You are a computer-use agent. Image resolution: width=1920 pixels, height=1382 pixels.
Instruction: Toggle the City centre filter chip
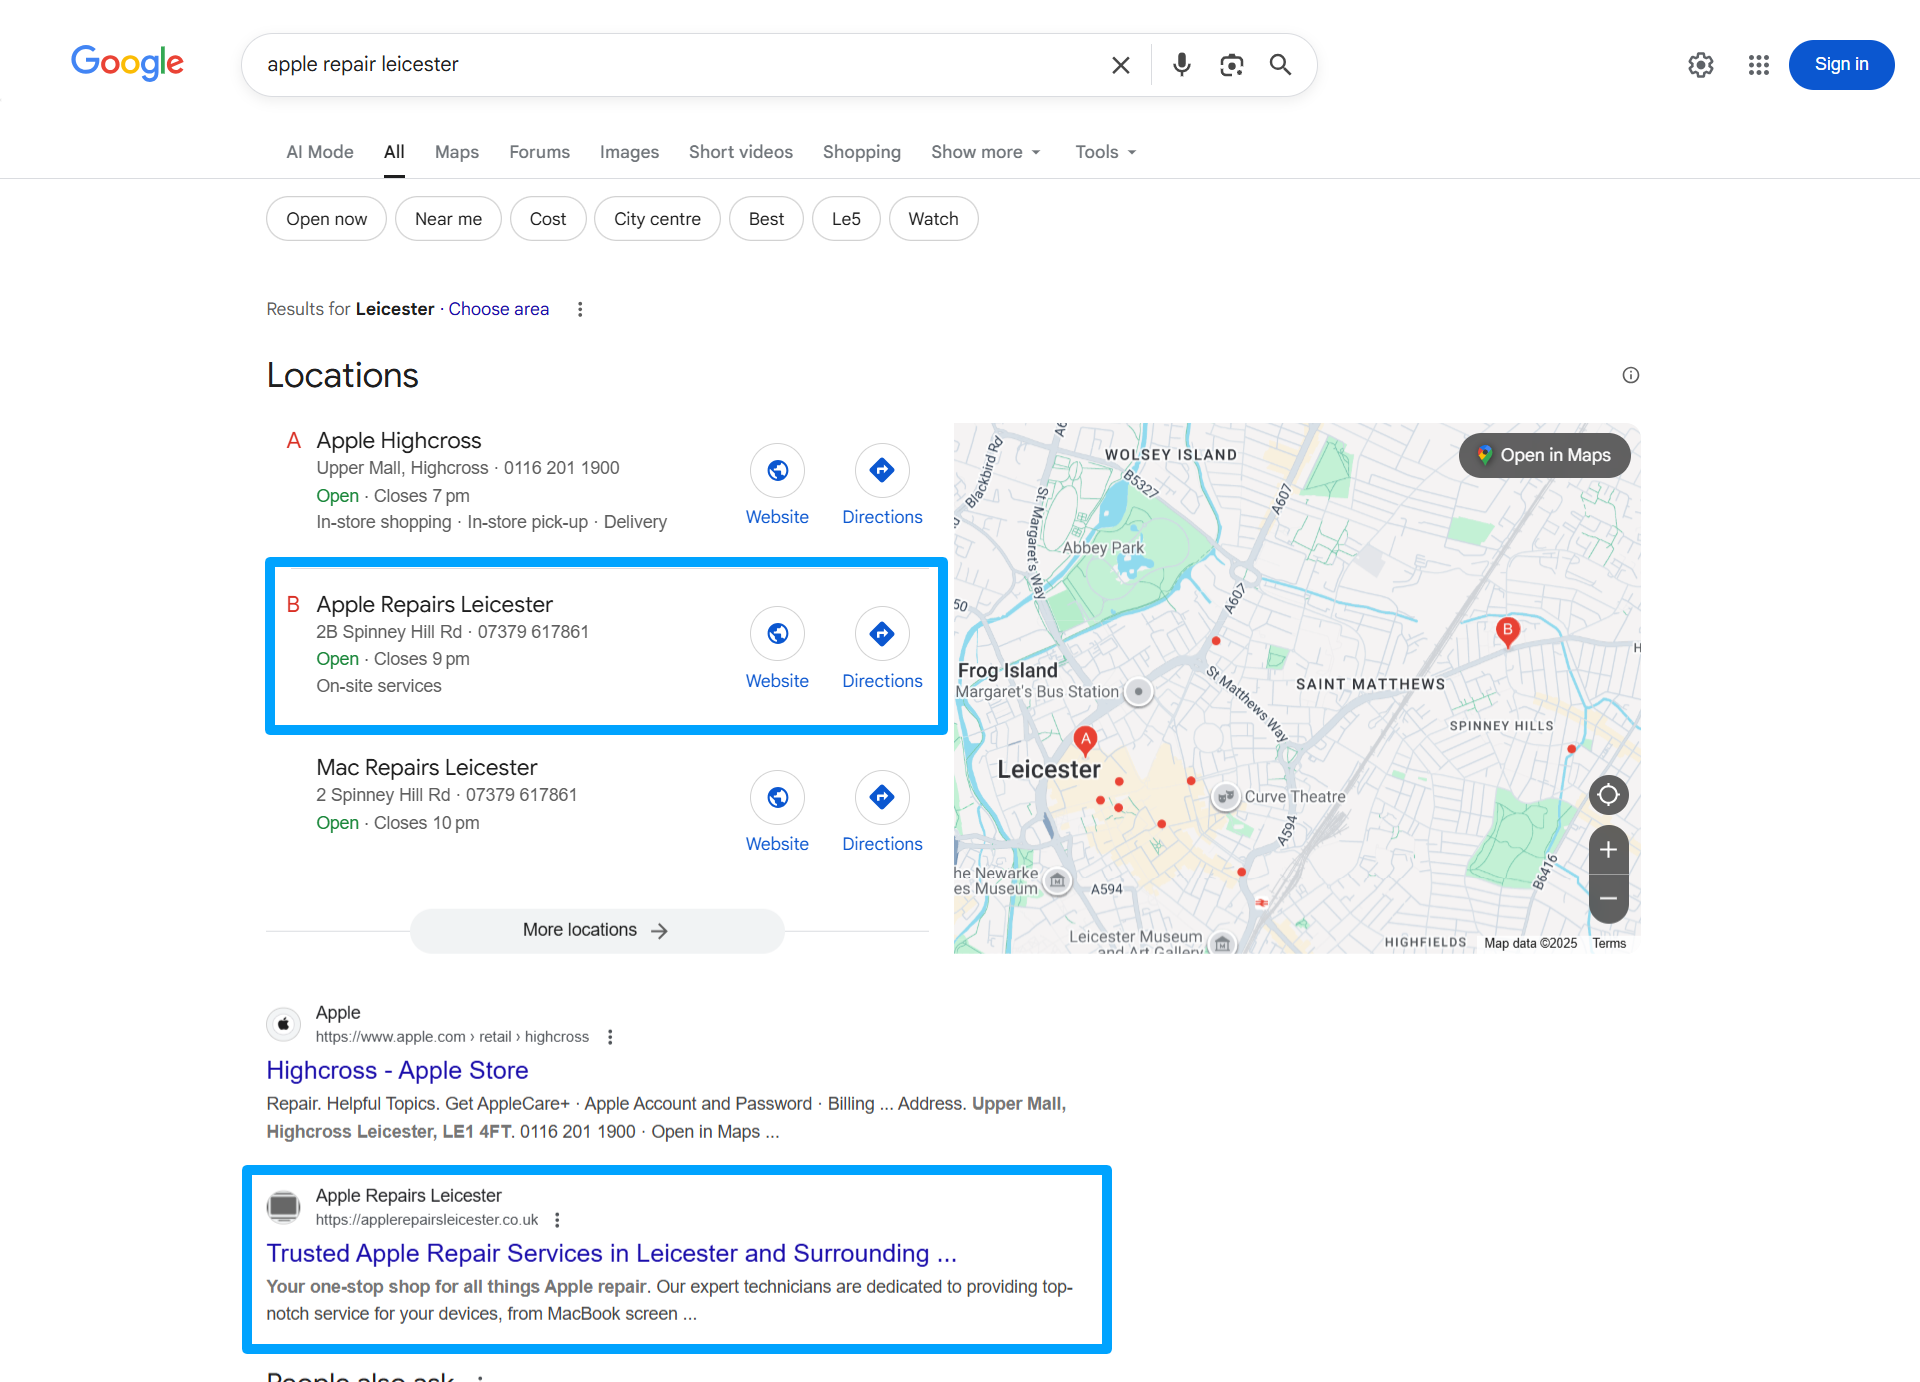656,219
